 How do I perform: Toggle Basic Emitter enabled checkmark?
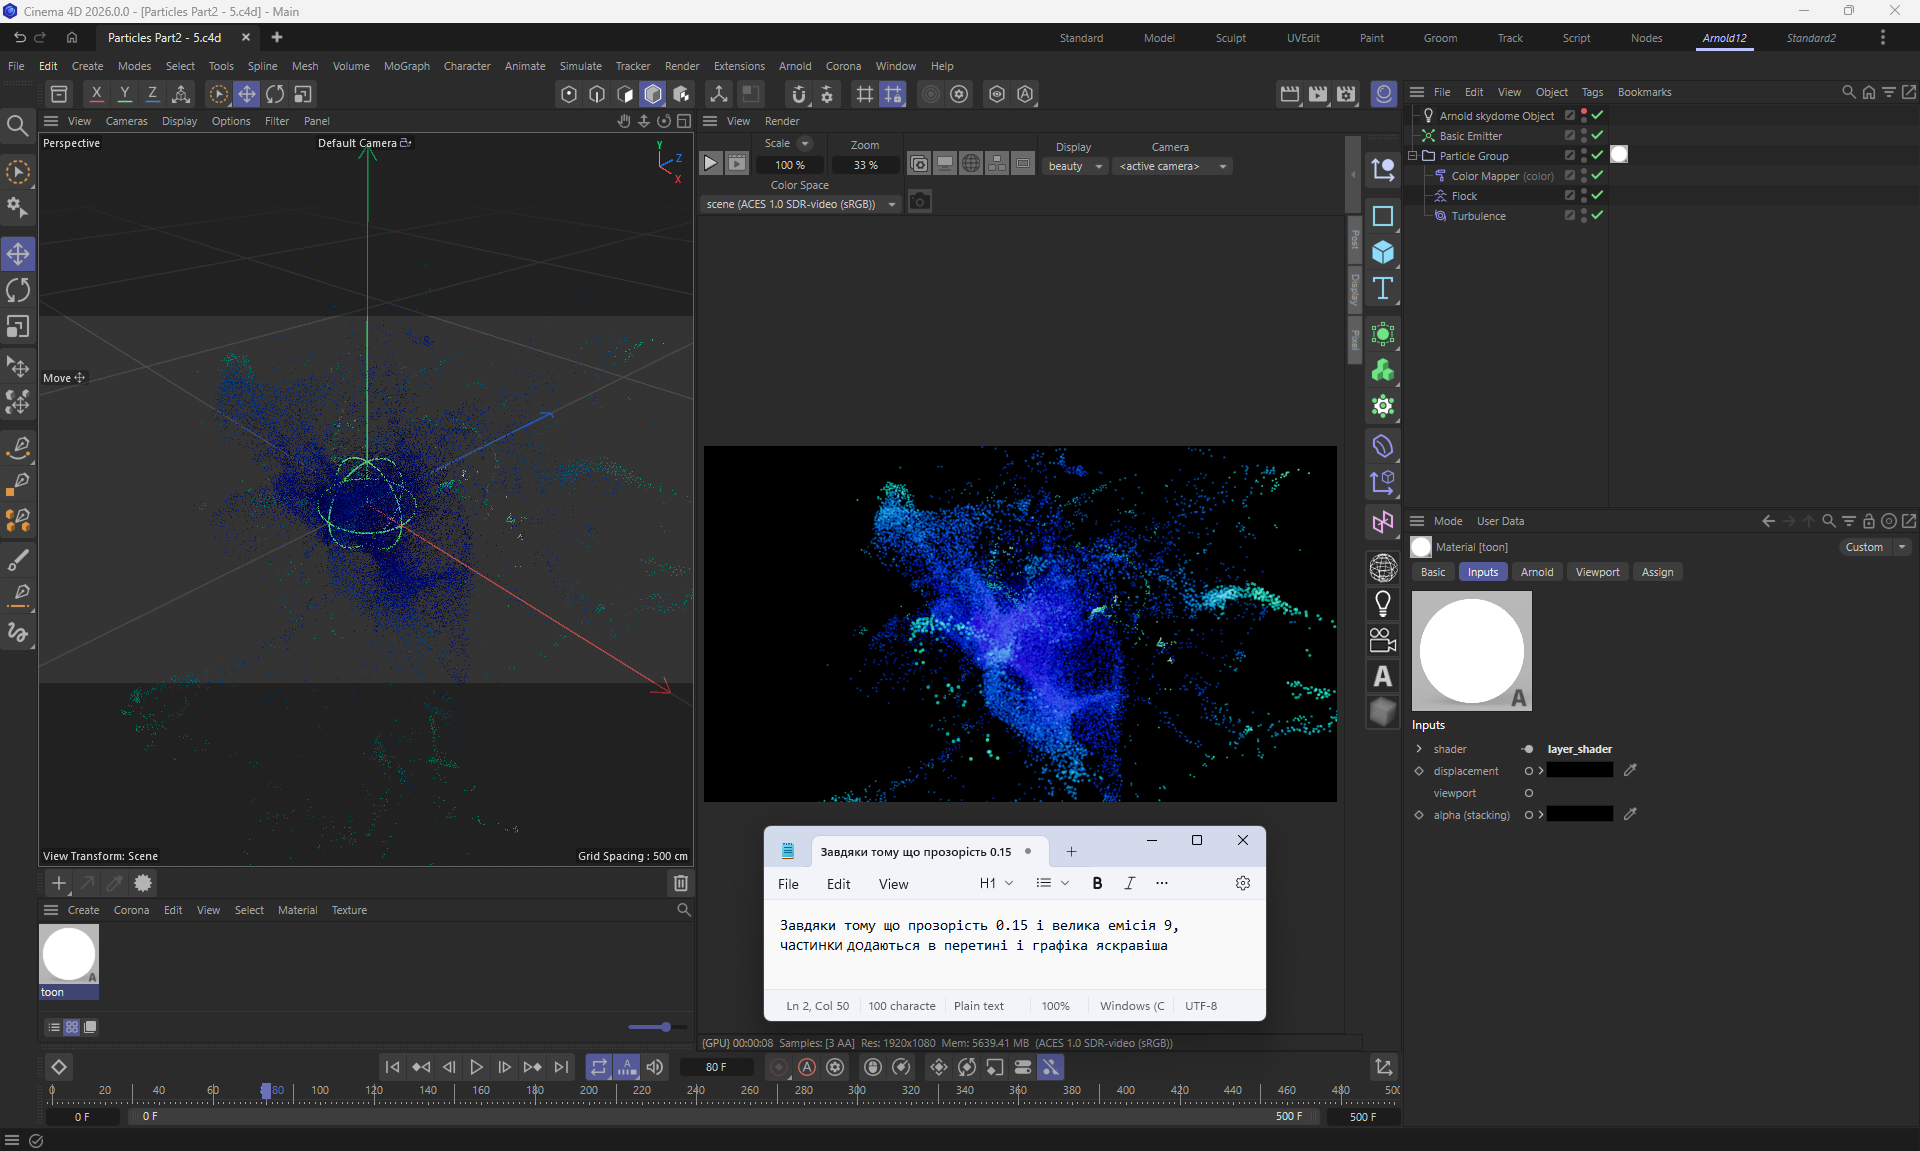pos(1598,136)
